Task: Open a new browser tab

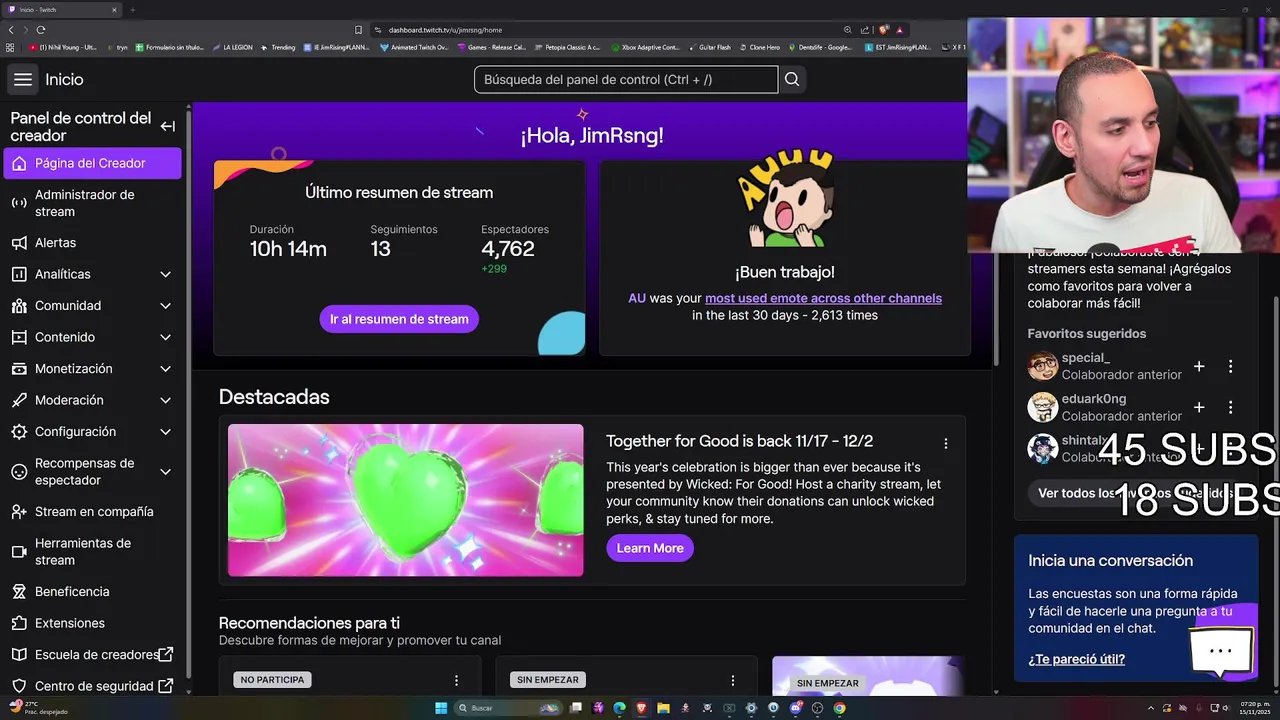Action: point(132,10)
